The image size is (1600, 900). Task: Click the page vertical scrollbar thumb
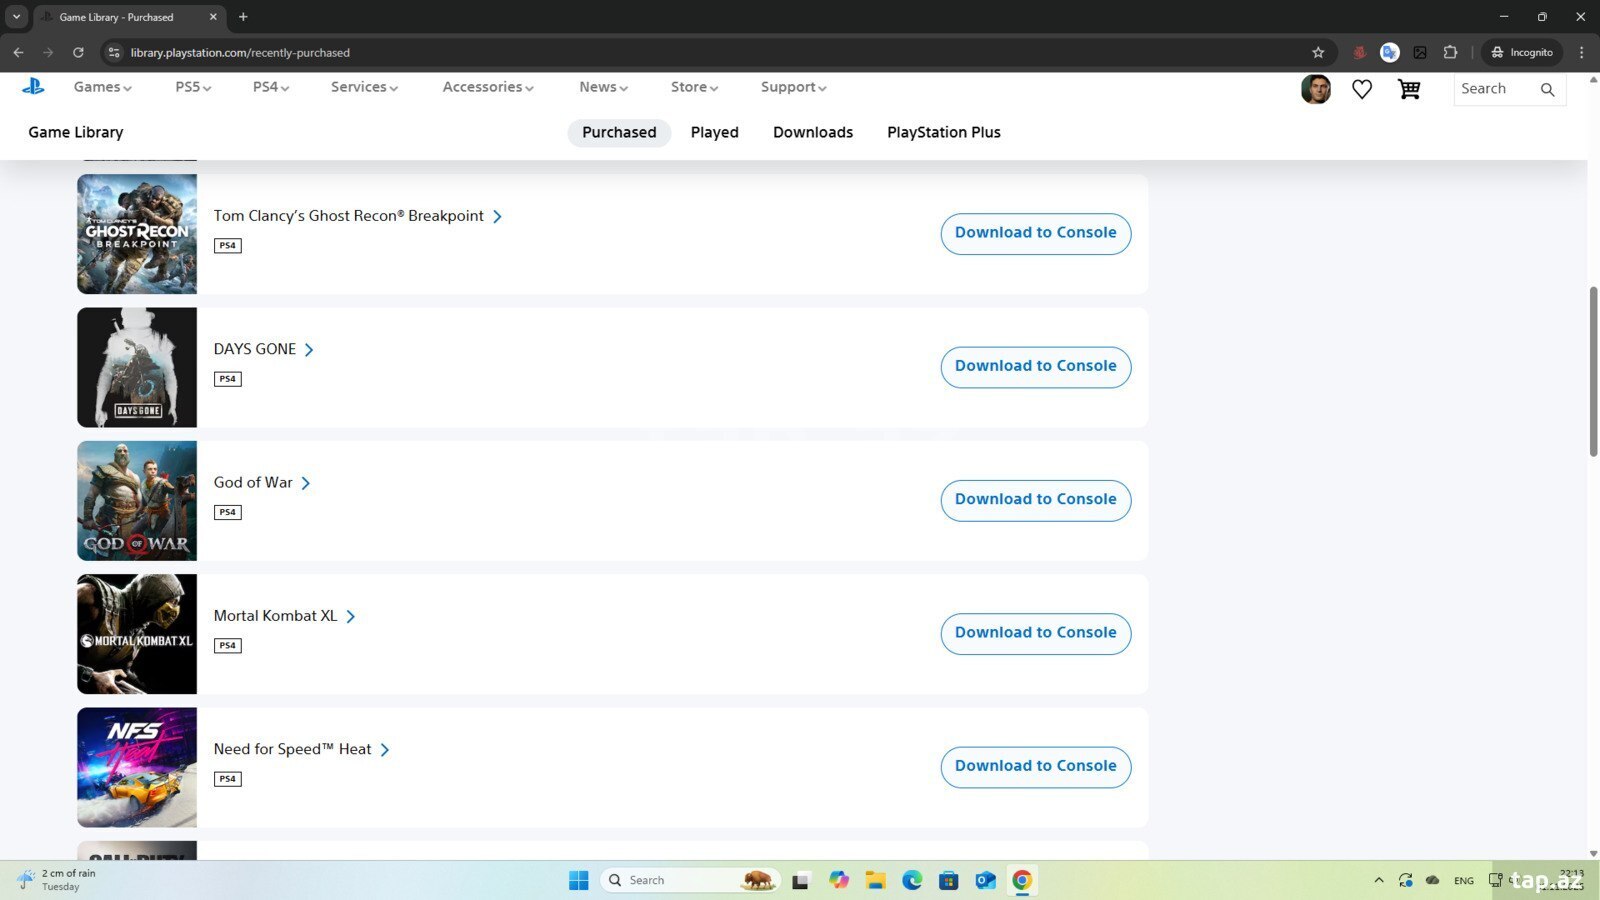tap(1593, 372)
